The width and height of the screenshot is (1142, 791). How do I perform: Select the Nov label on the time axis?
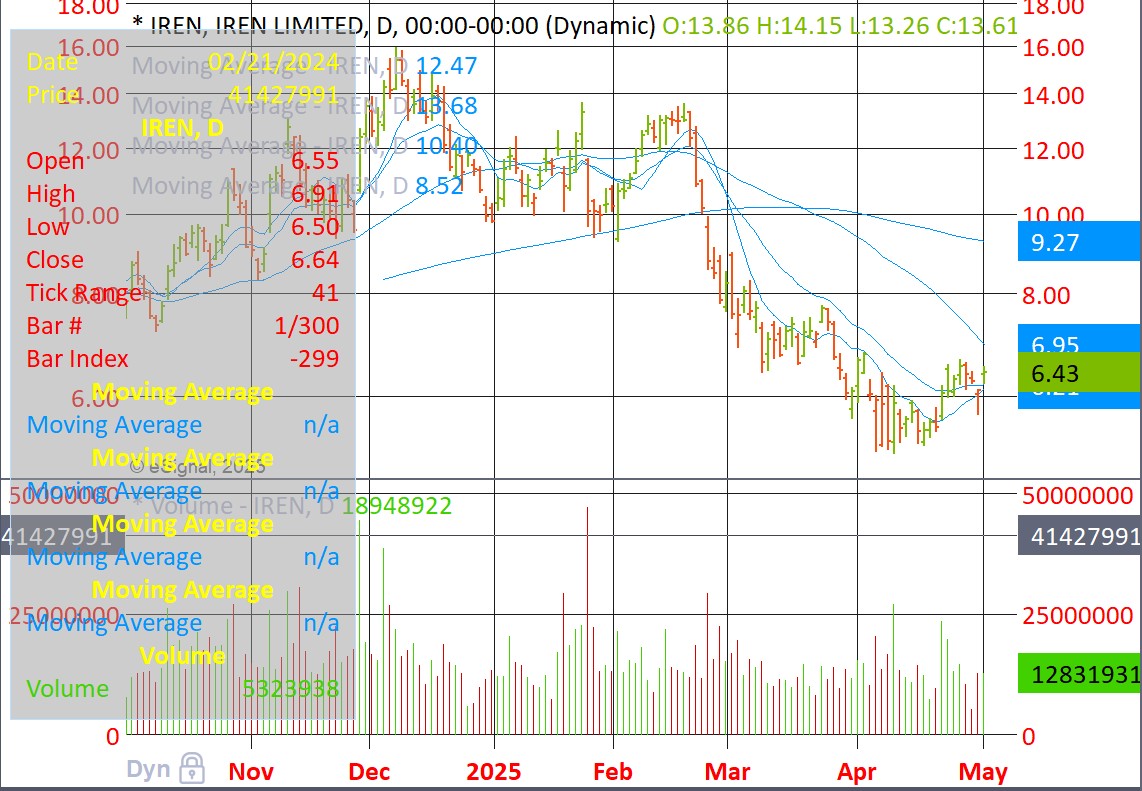pos(251,771)
